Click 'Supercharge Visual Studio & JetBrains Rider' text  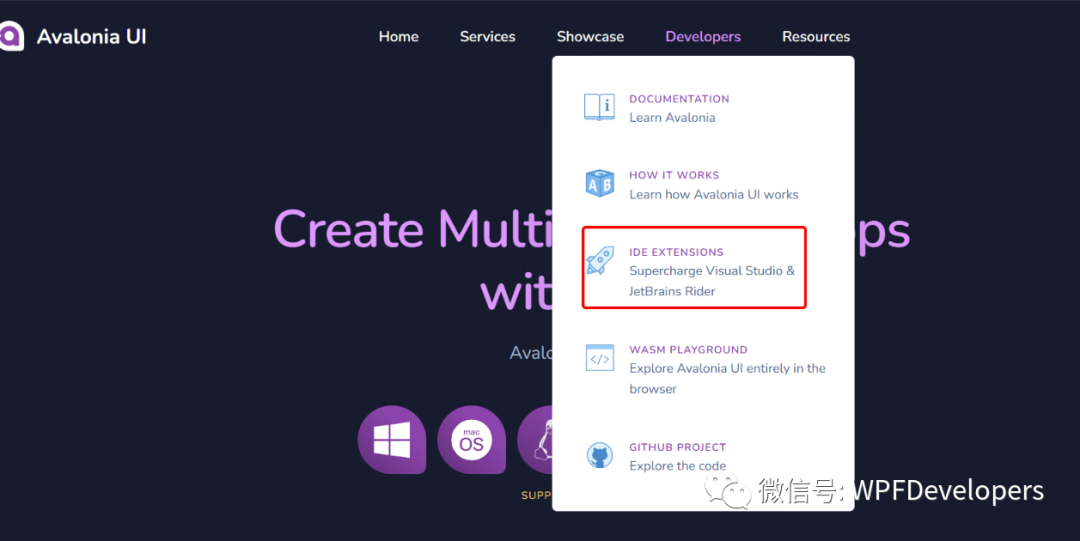click(x=712, y=281)
